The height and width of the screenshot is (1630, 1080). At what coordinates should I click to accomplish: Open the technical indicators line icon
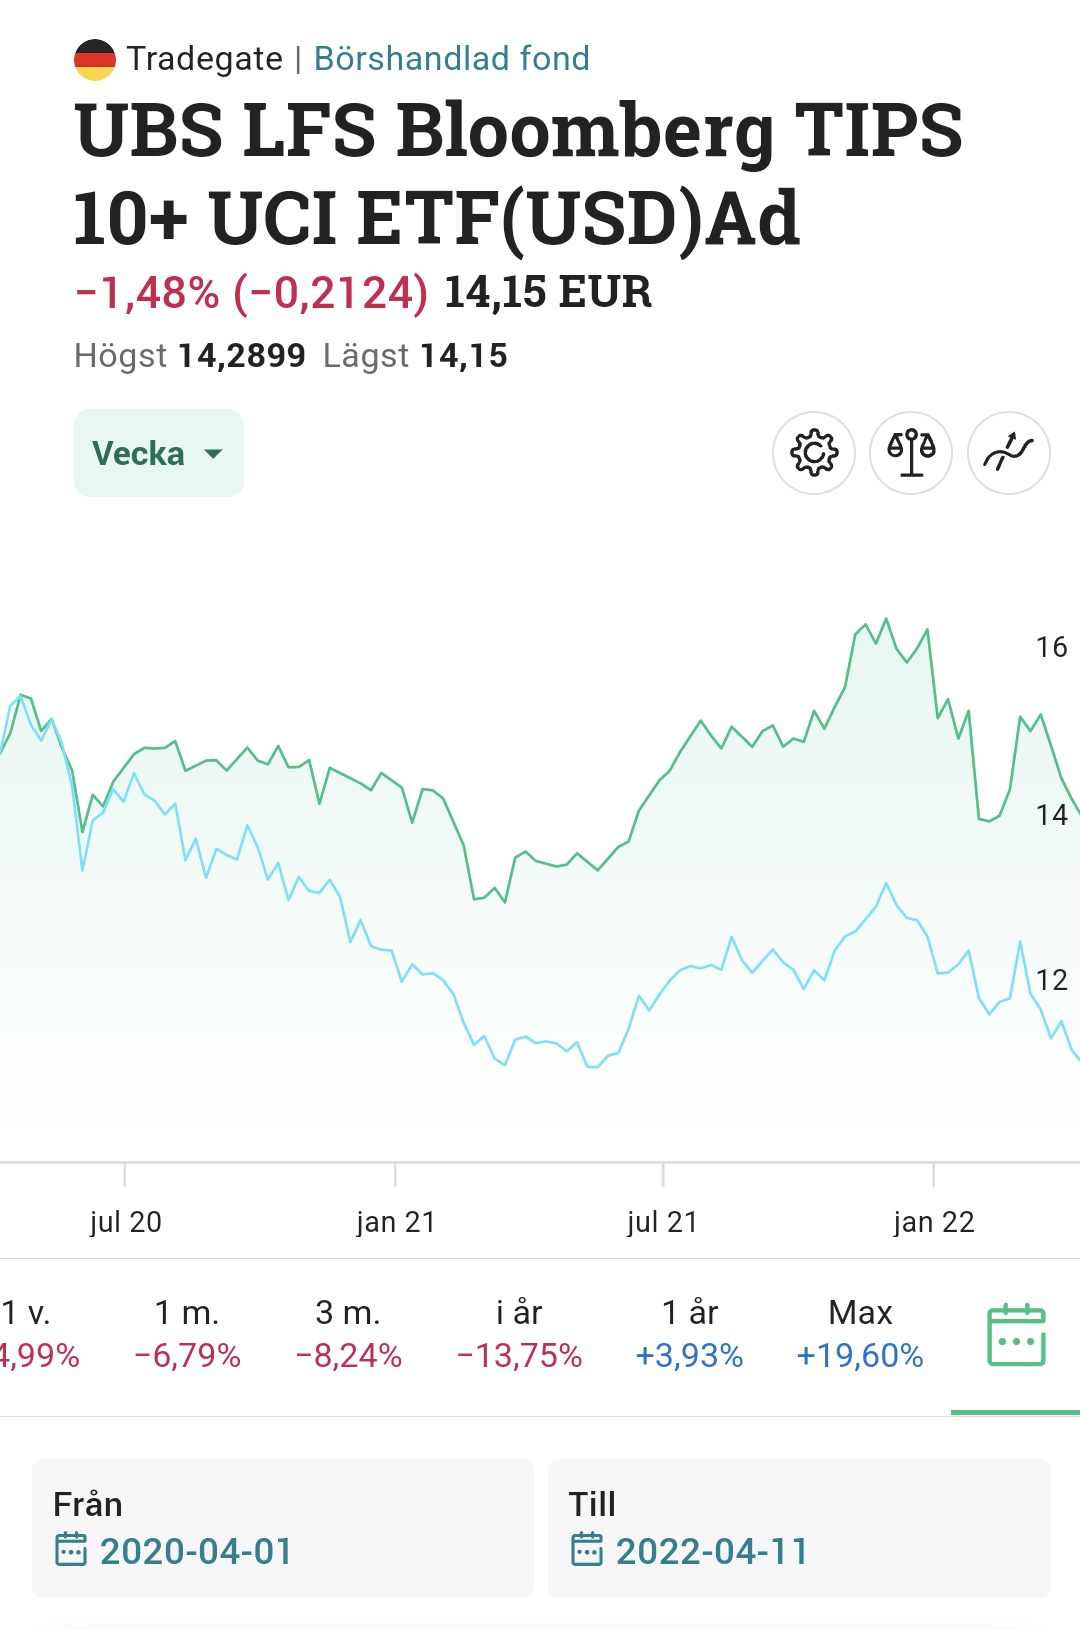[x=1008, y=453]
